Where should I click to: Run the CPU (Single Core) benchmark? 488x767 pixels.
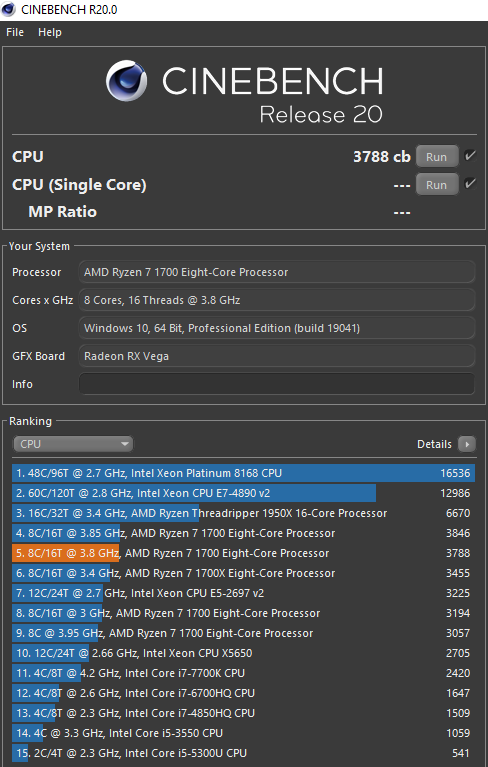click(x=437, y=184)
